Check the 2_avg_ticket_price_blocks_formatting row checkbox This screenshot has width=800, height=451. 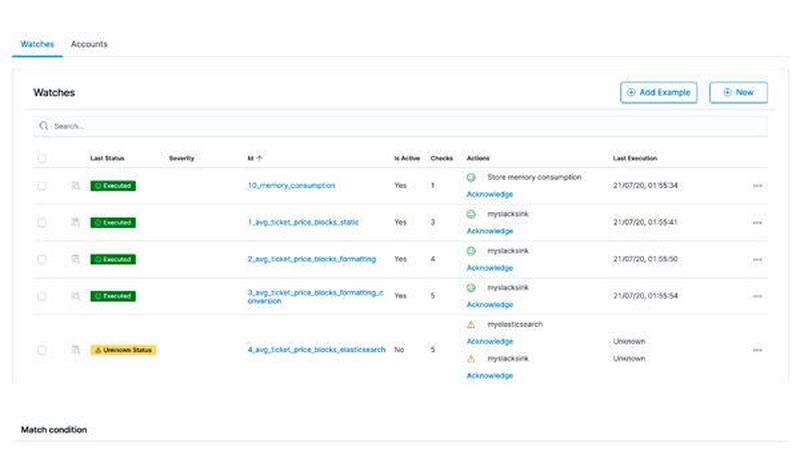tap(42, 259)
